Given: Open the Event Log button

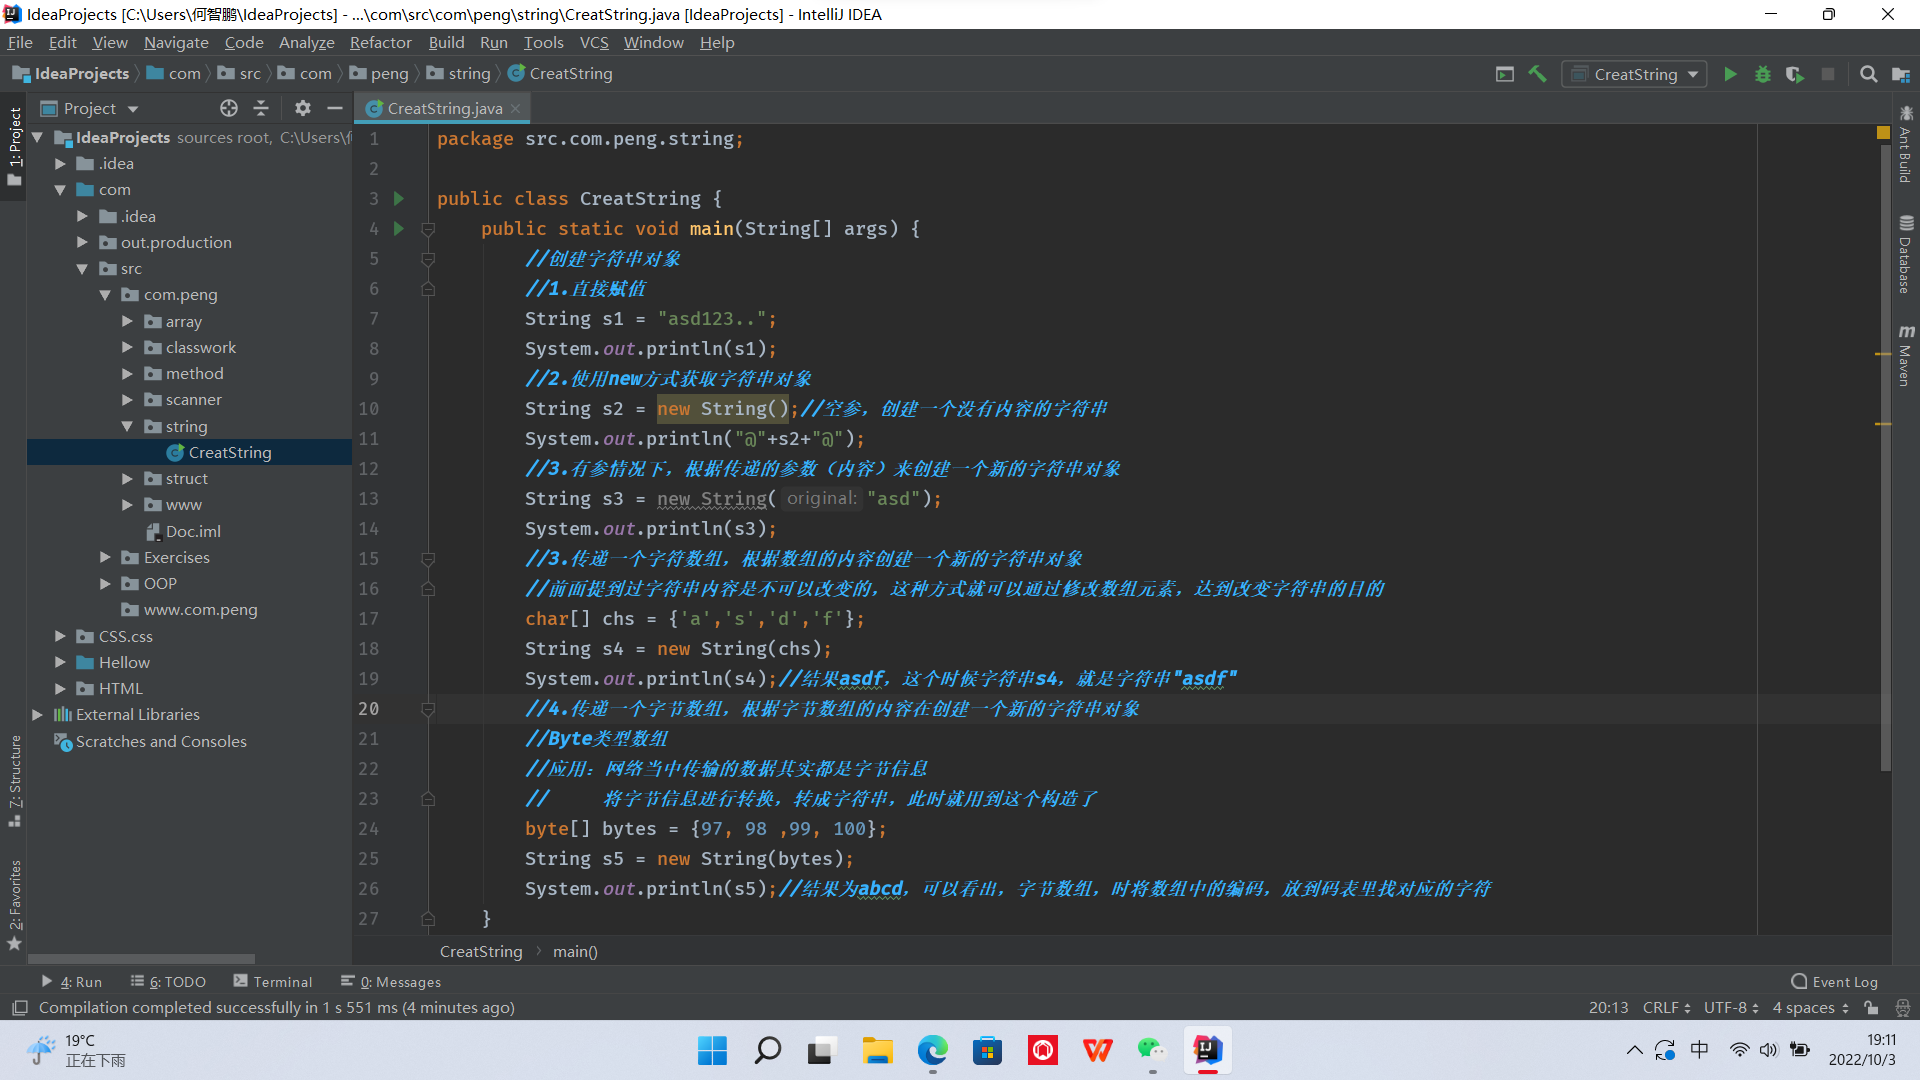Looking at the screenshot, I should [1834, 982].
